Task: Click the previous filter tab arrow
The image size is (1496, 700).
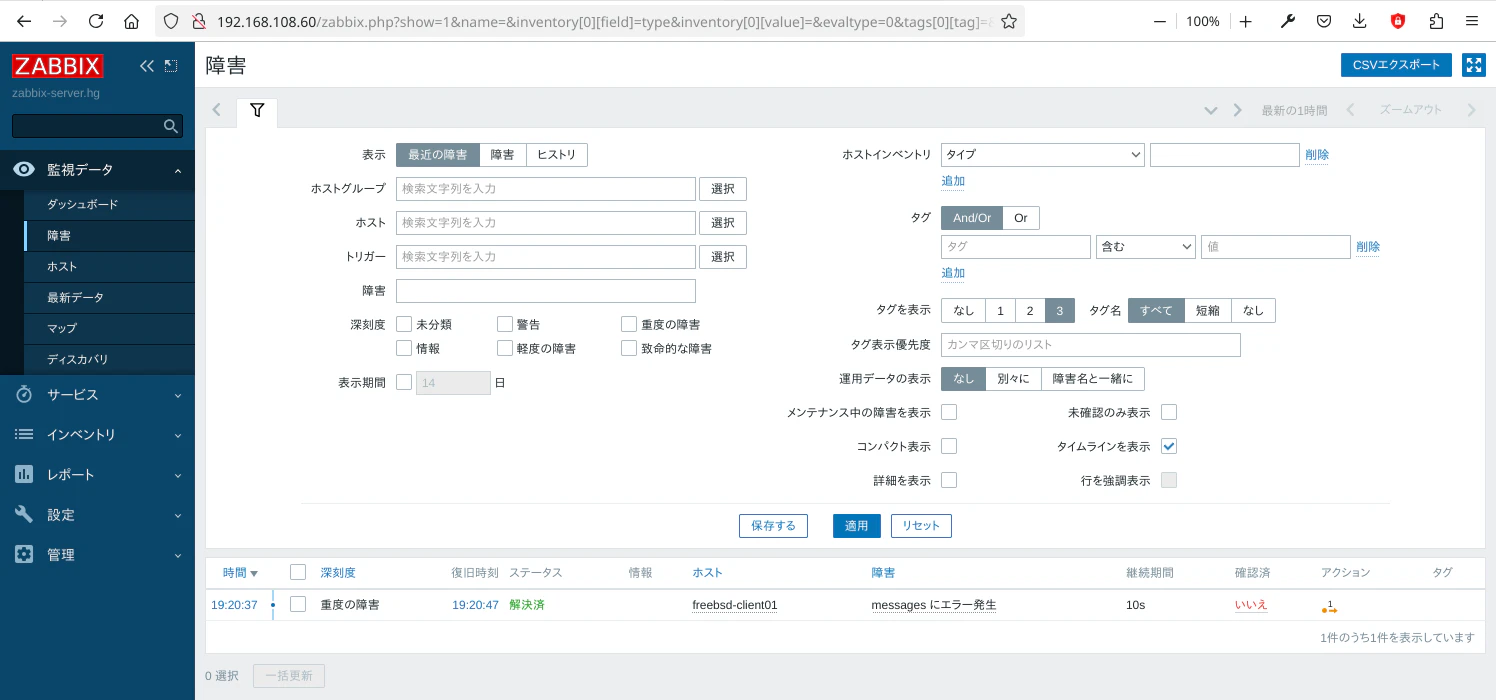Action: coord(217,110)
